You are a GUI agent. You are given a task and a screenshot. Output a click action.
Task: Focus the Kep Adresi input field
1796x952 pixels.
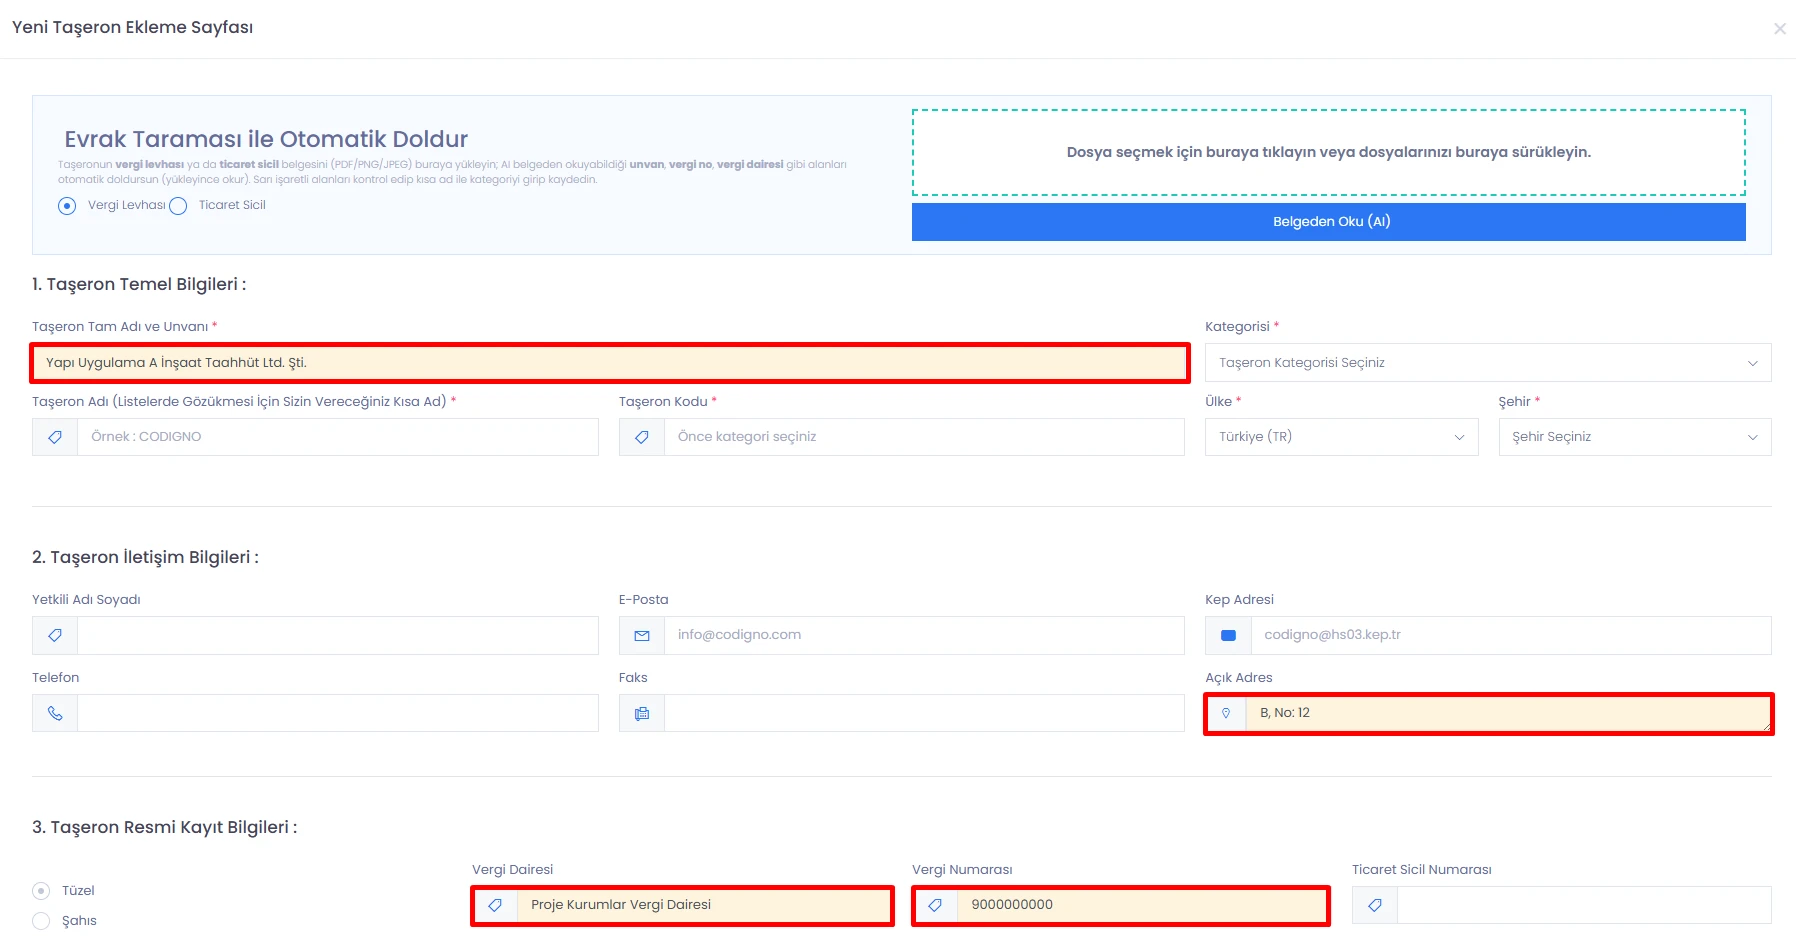pyautogui.click(x=1511, y=635)
